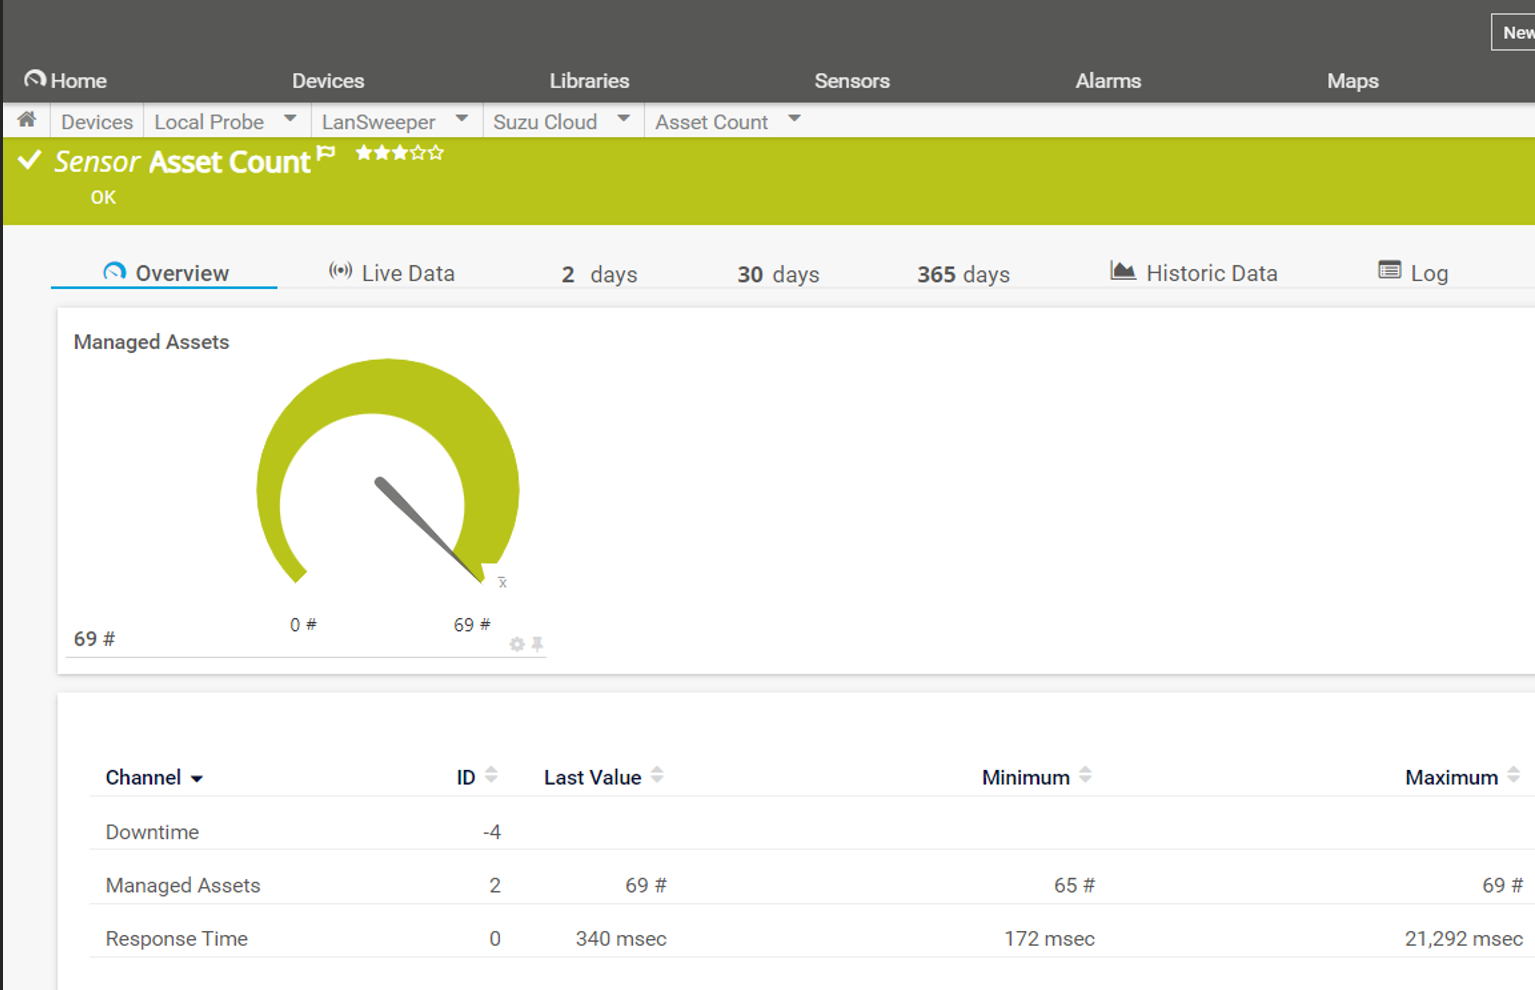Click the home icon in the breadcrumb bar
1535x990 pixels.
[27, 120]
